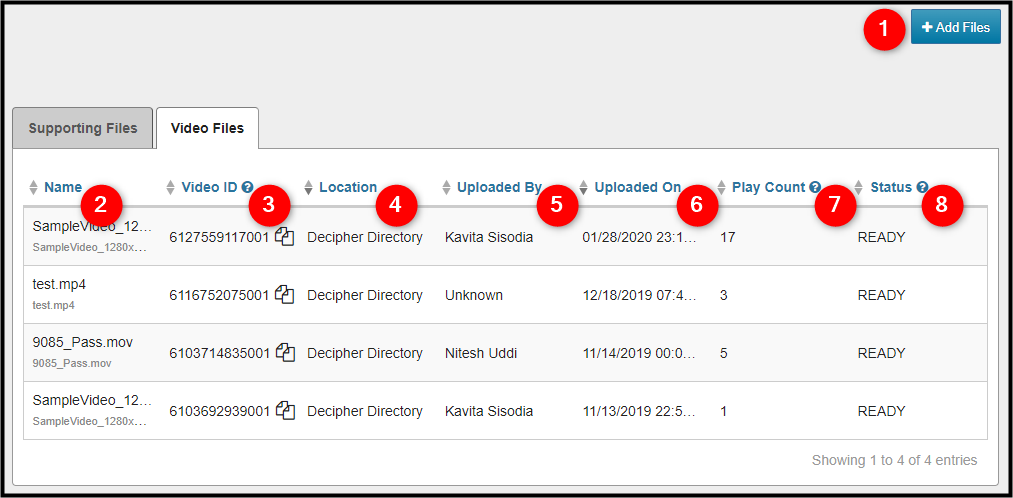The height and width of the screenshot is (498, 1013).
Task: Copy video ID 6127559117001 using the copy icon
Action: 285,236
